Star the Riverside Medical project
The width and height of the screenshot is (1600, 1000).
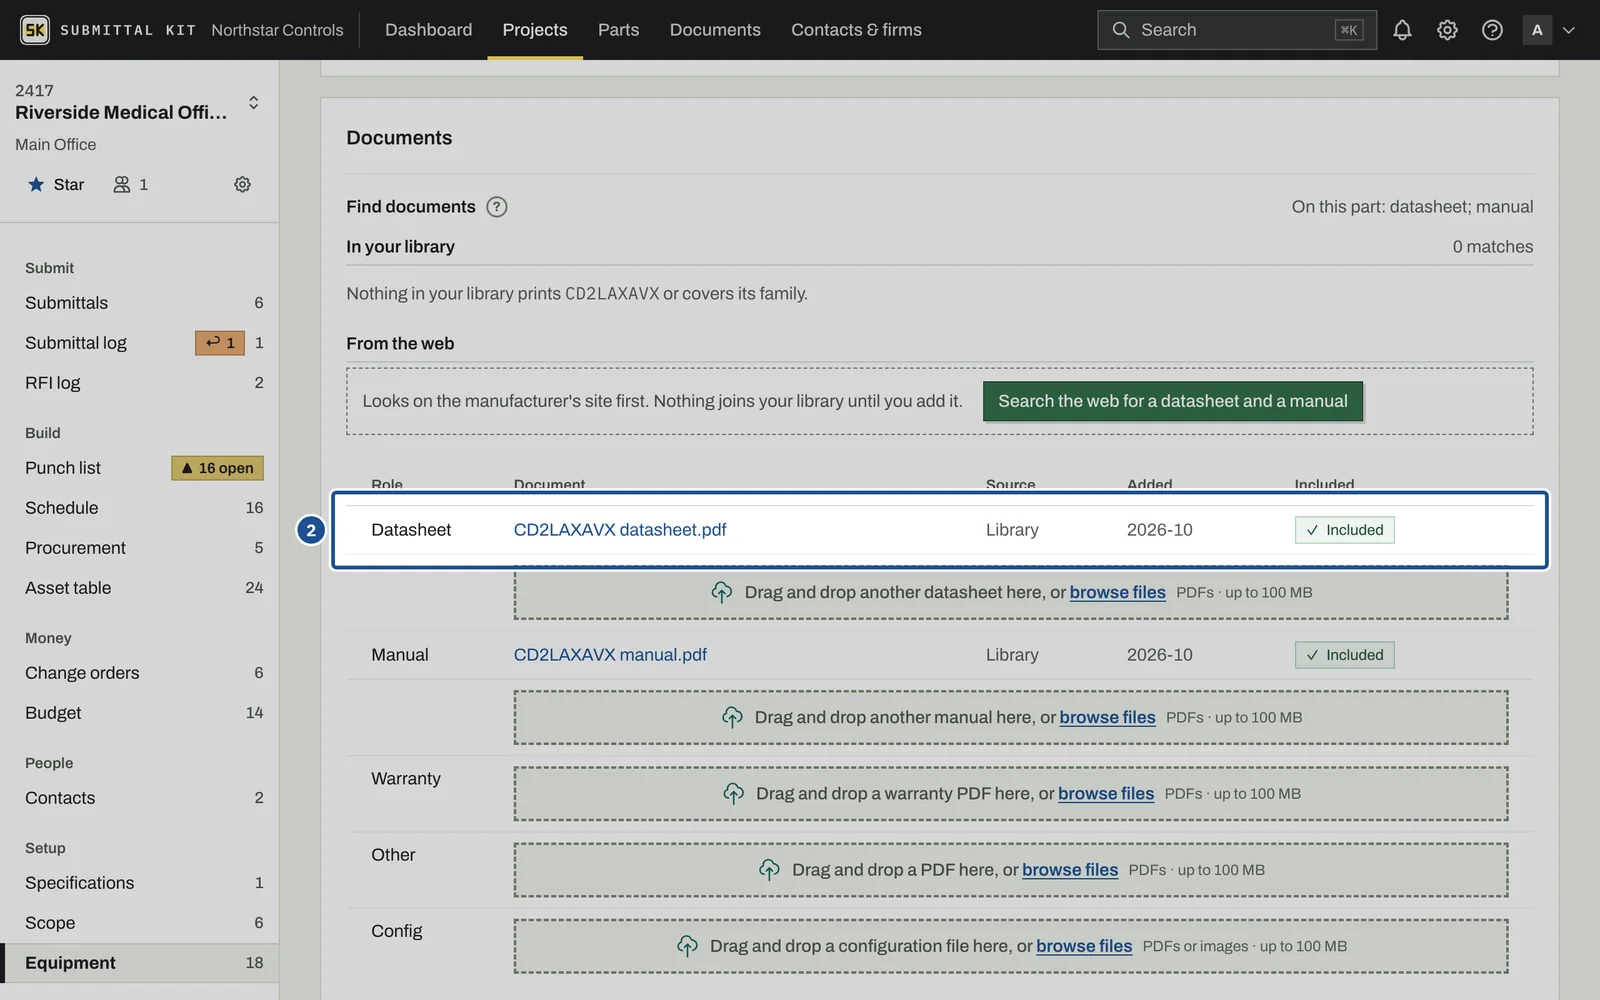tap(56, 185)
